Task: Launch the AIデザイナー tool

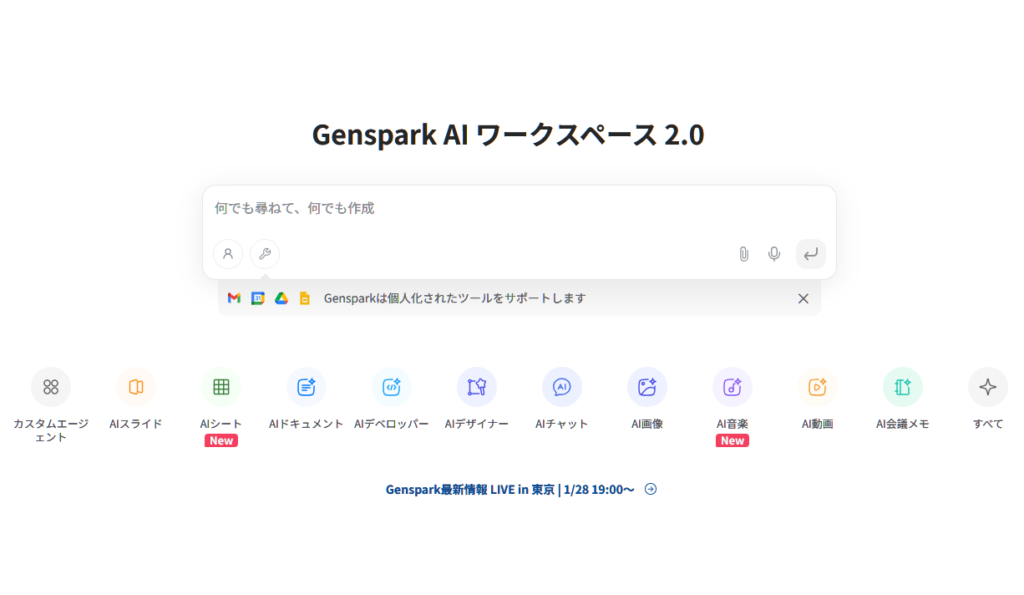Action: click(x=477, y=387)
